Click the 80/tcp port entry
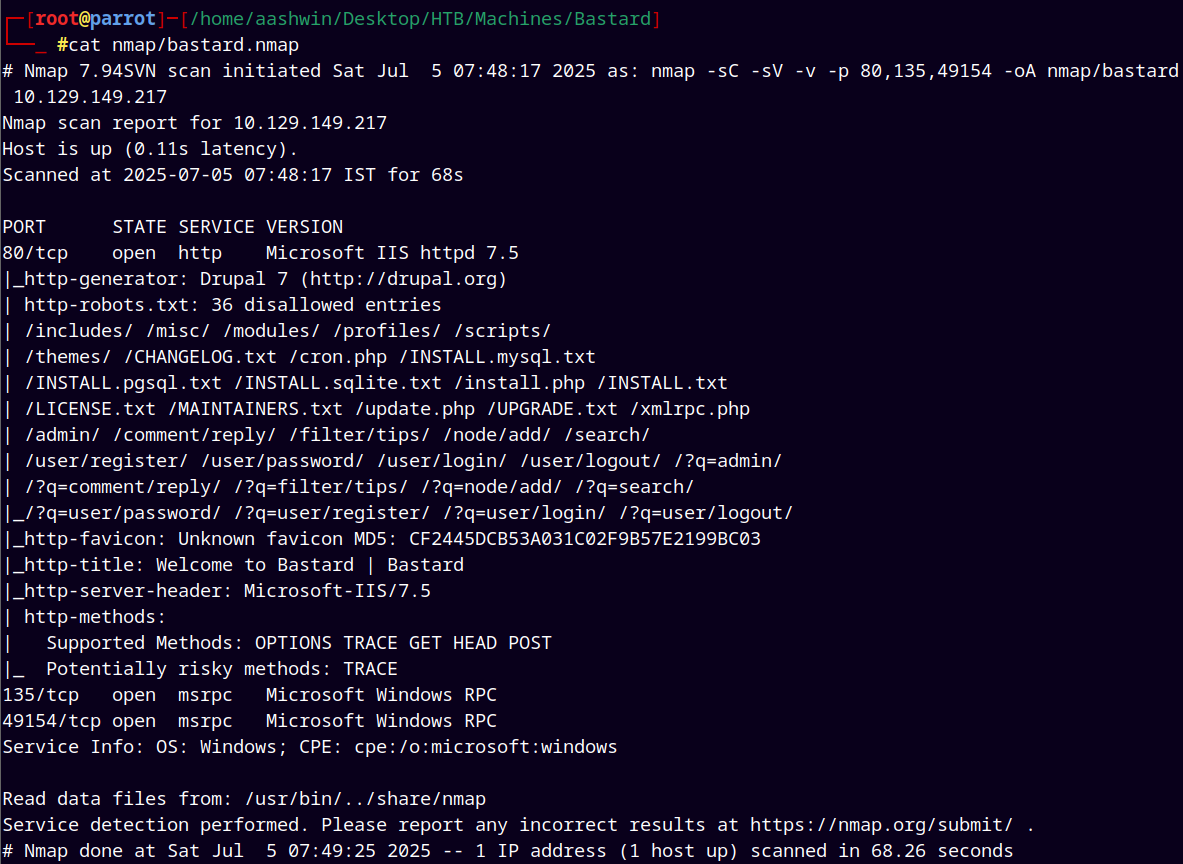The height and width of the screenshot is (864, 1183). pos(35,253)
